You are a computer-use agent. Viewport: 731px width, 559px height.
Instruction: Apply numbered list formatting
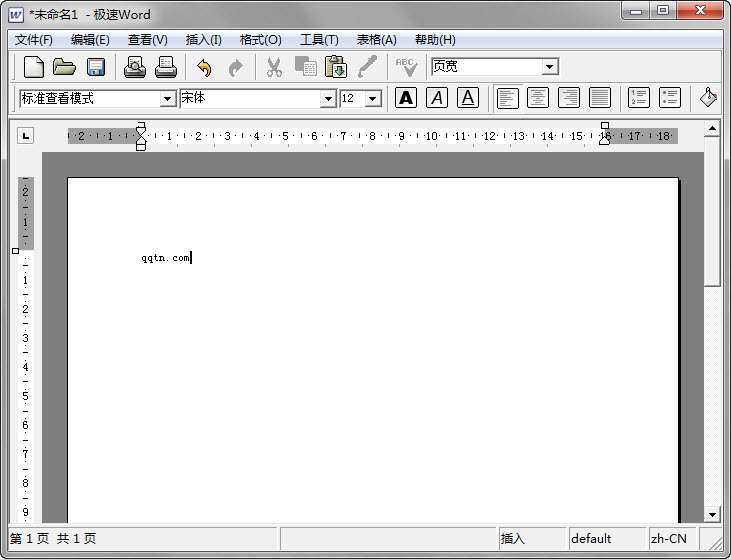click(x=639, y=98)
